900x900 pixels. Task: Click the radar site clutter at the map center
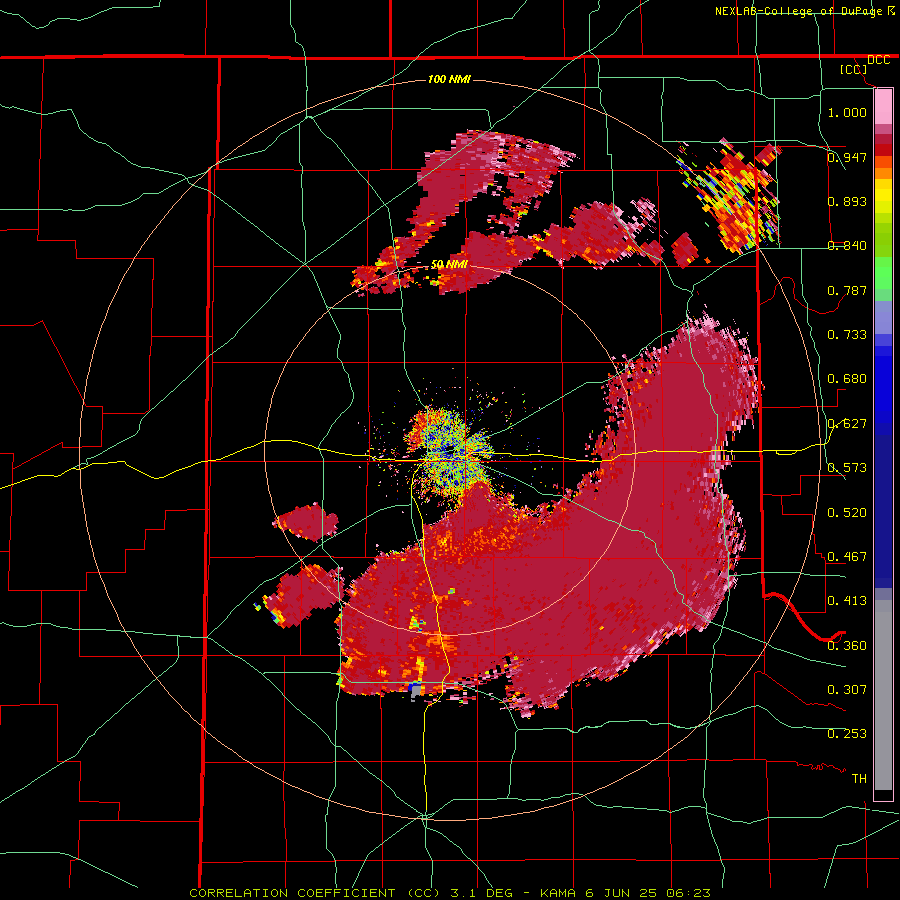[x=451, y=453]
